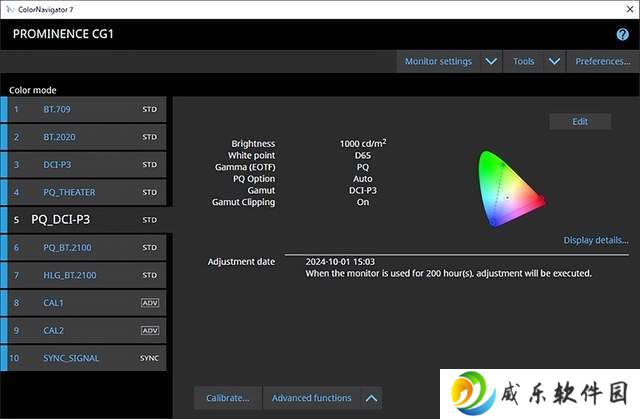The height and width of the screenshot is (419, 640).
Task: Click the Monitor settings button
Action: 438,62
